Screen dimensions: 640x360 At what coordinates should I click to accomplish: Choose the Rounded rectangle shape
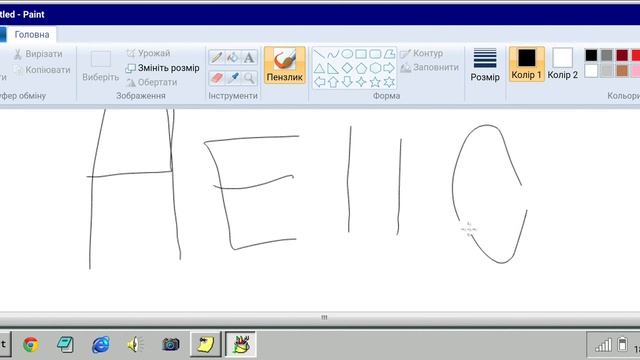pos(375,54)
